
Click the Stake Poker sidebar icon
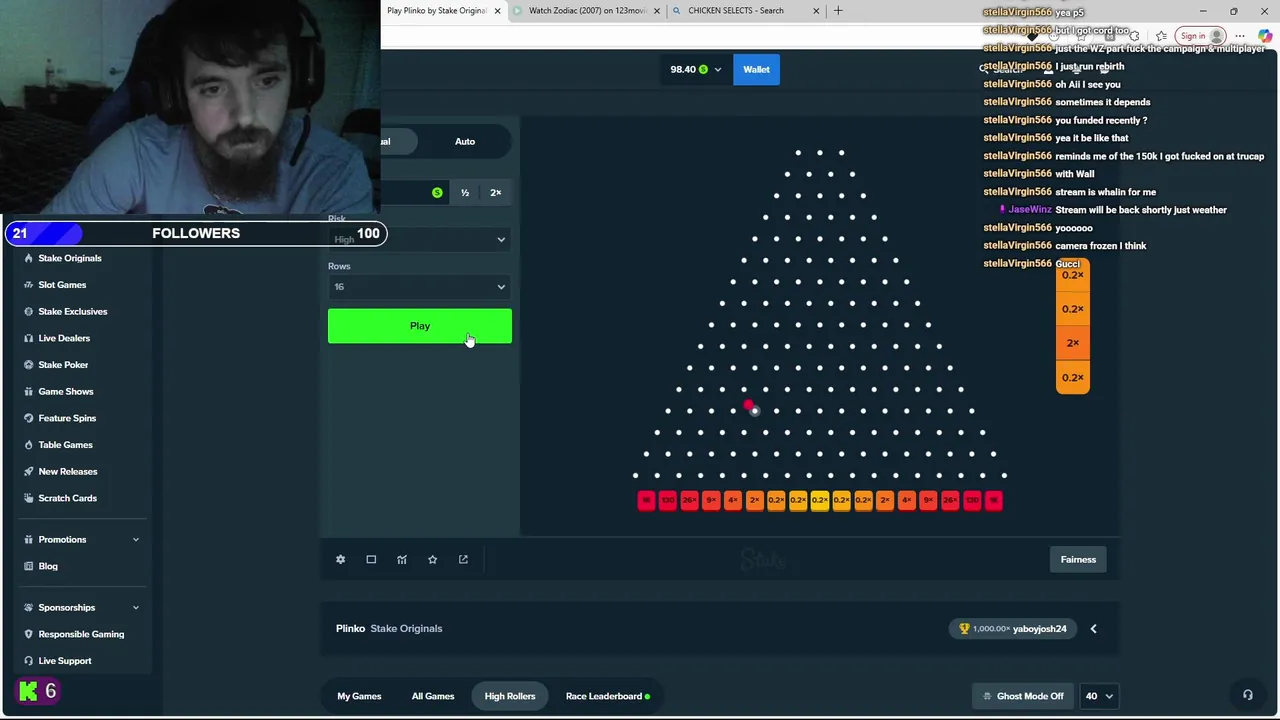tap(28, 365)
